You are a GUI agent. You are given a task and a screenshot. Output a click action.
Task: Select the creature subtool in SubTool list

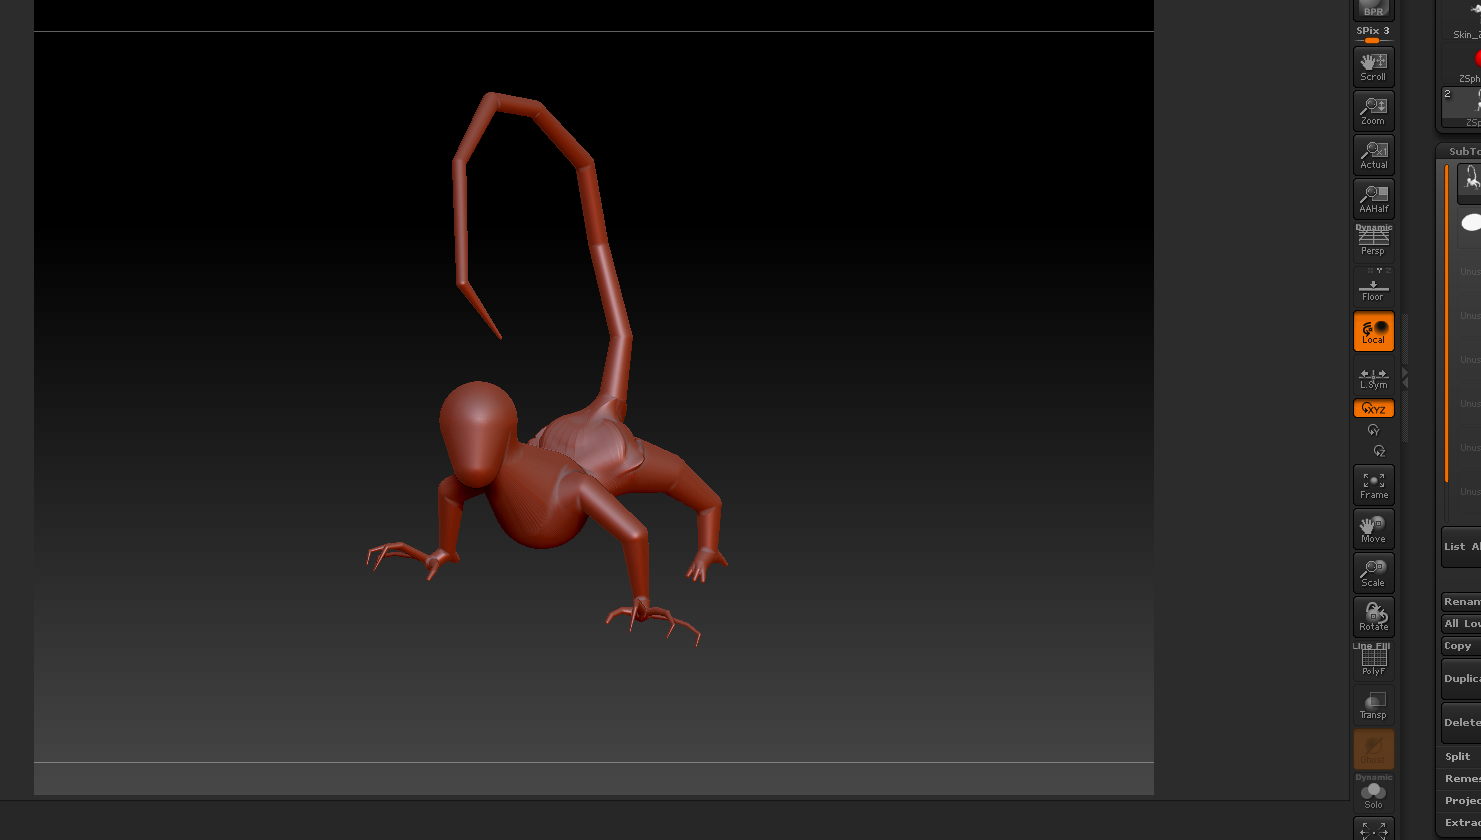click(1470, 182)
